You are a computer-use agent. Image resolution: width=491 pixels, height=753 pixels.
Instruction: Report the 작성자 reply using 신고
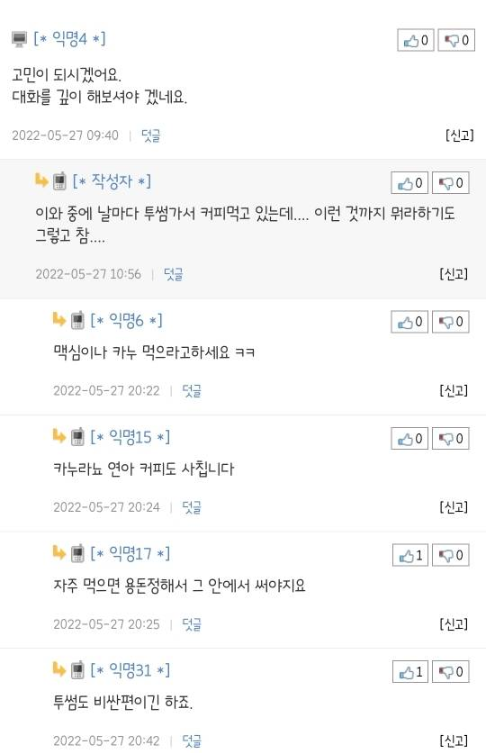(x=454, y=274)
